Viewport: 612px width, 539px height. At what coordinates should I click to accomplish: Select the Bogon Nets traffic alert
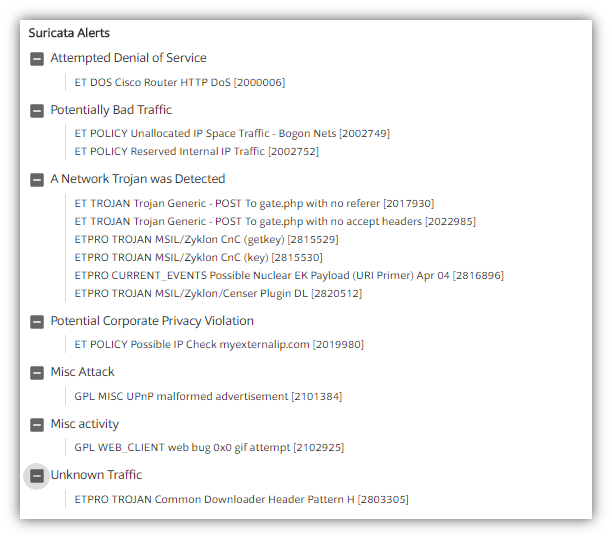232,133
